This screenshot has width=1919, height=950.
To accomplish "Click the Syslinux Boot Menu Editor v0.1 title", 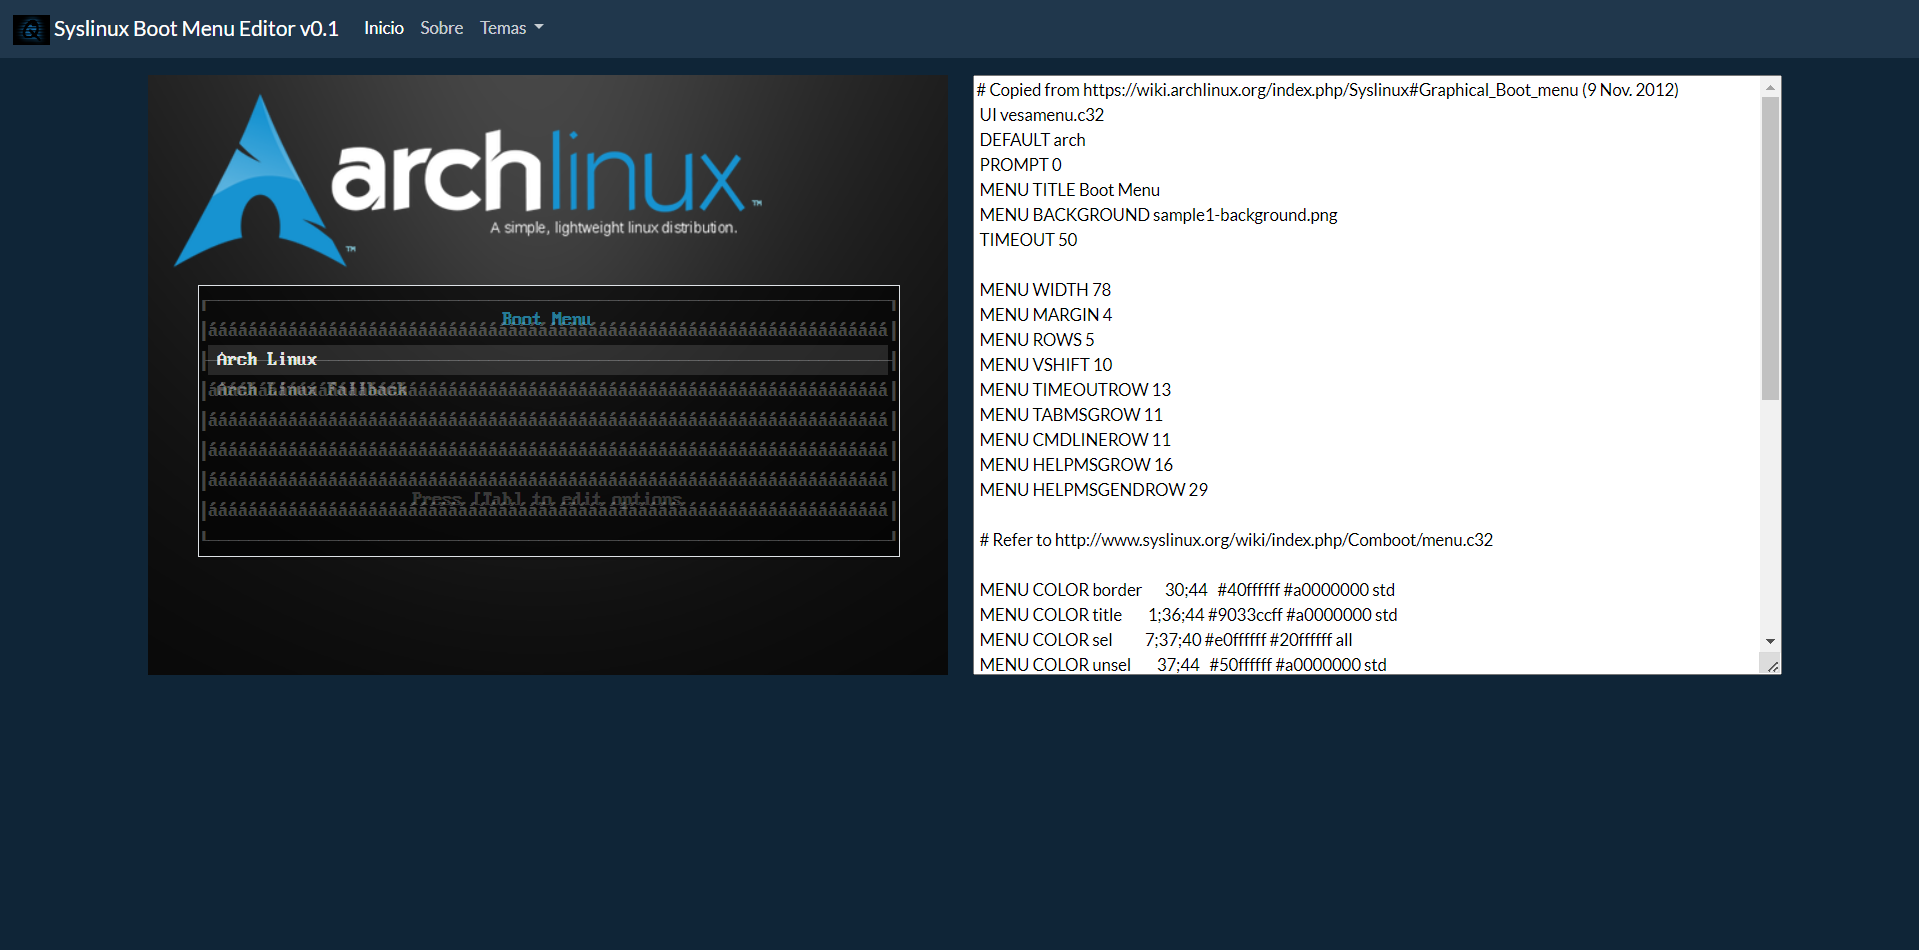I will click(196, 29).
